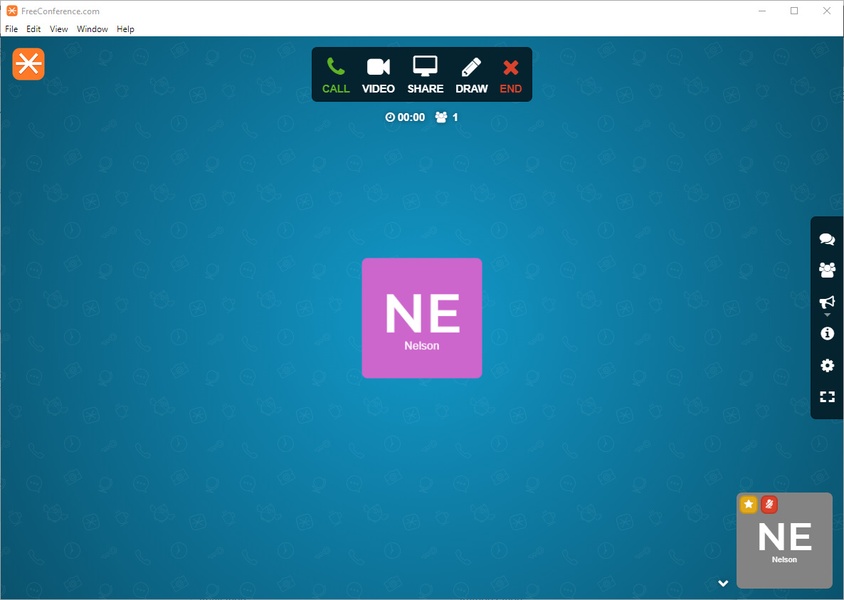Viewport: 844px width, 600px height.
Task: Open the File menu
Action: click(11, 29)
